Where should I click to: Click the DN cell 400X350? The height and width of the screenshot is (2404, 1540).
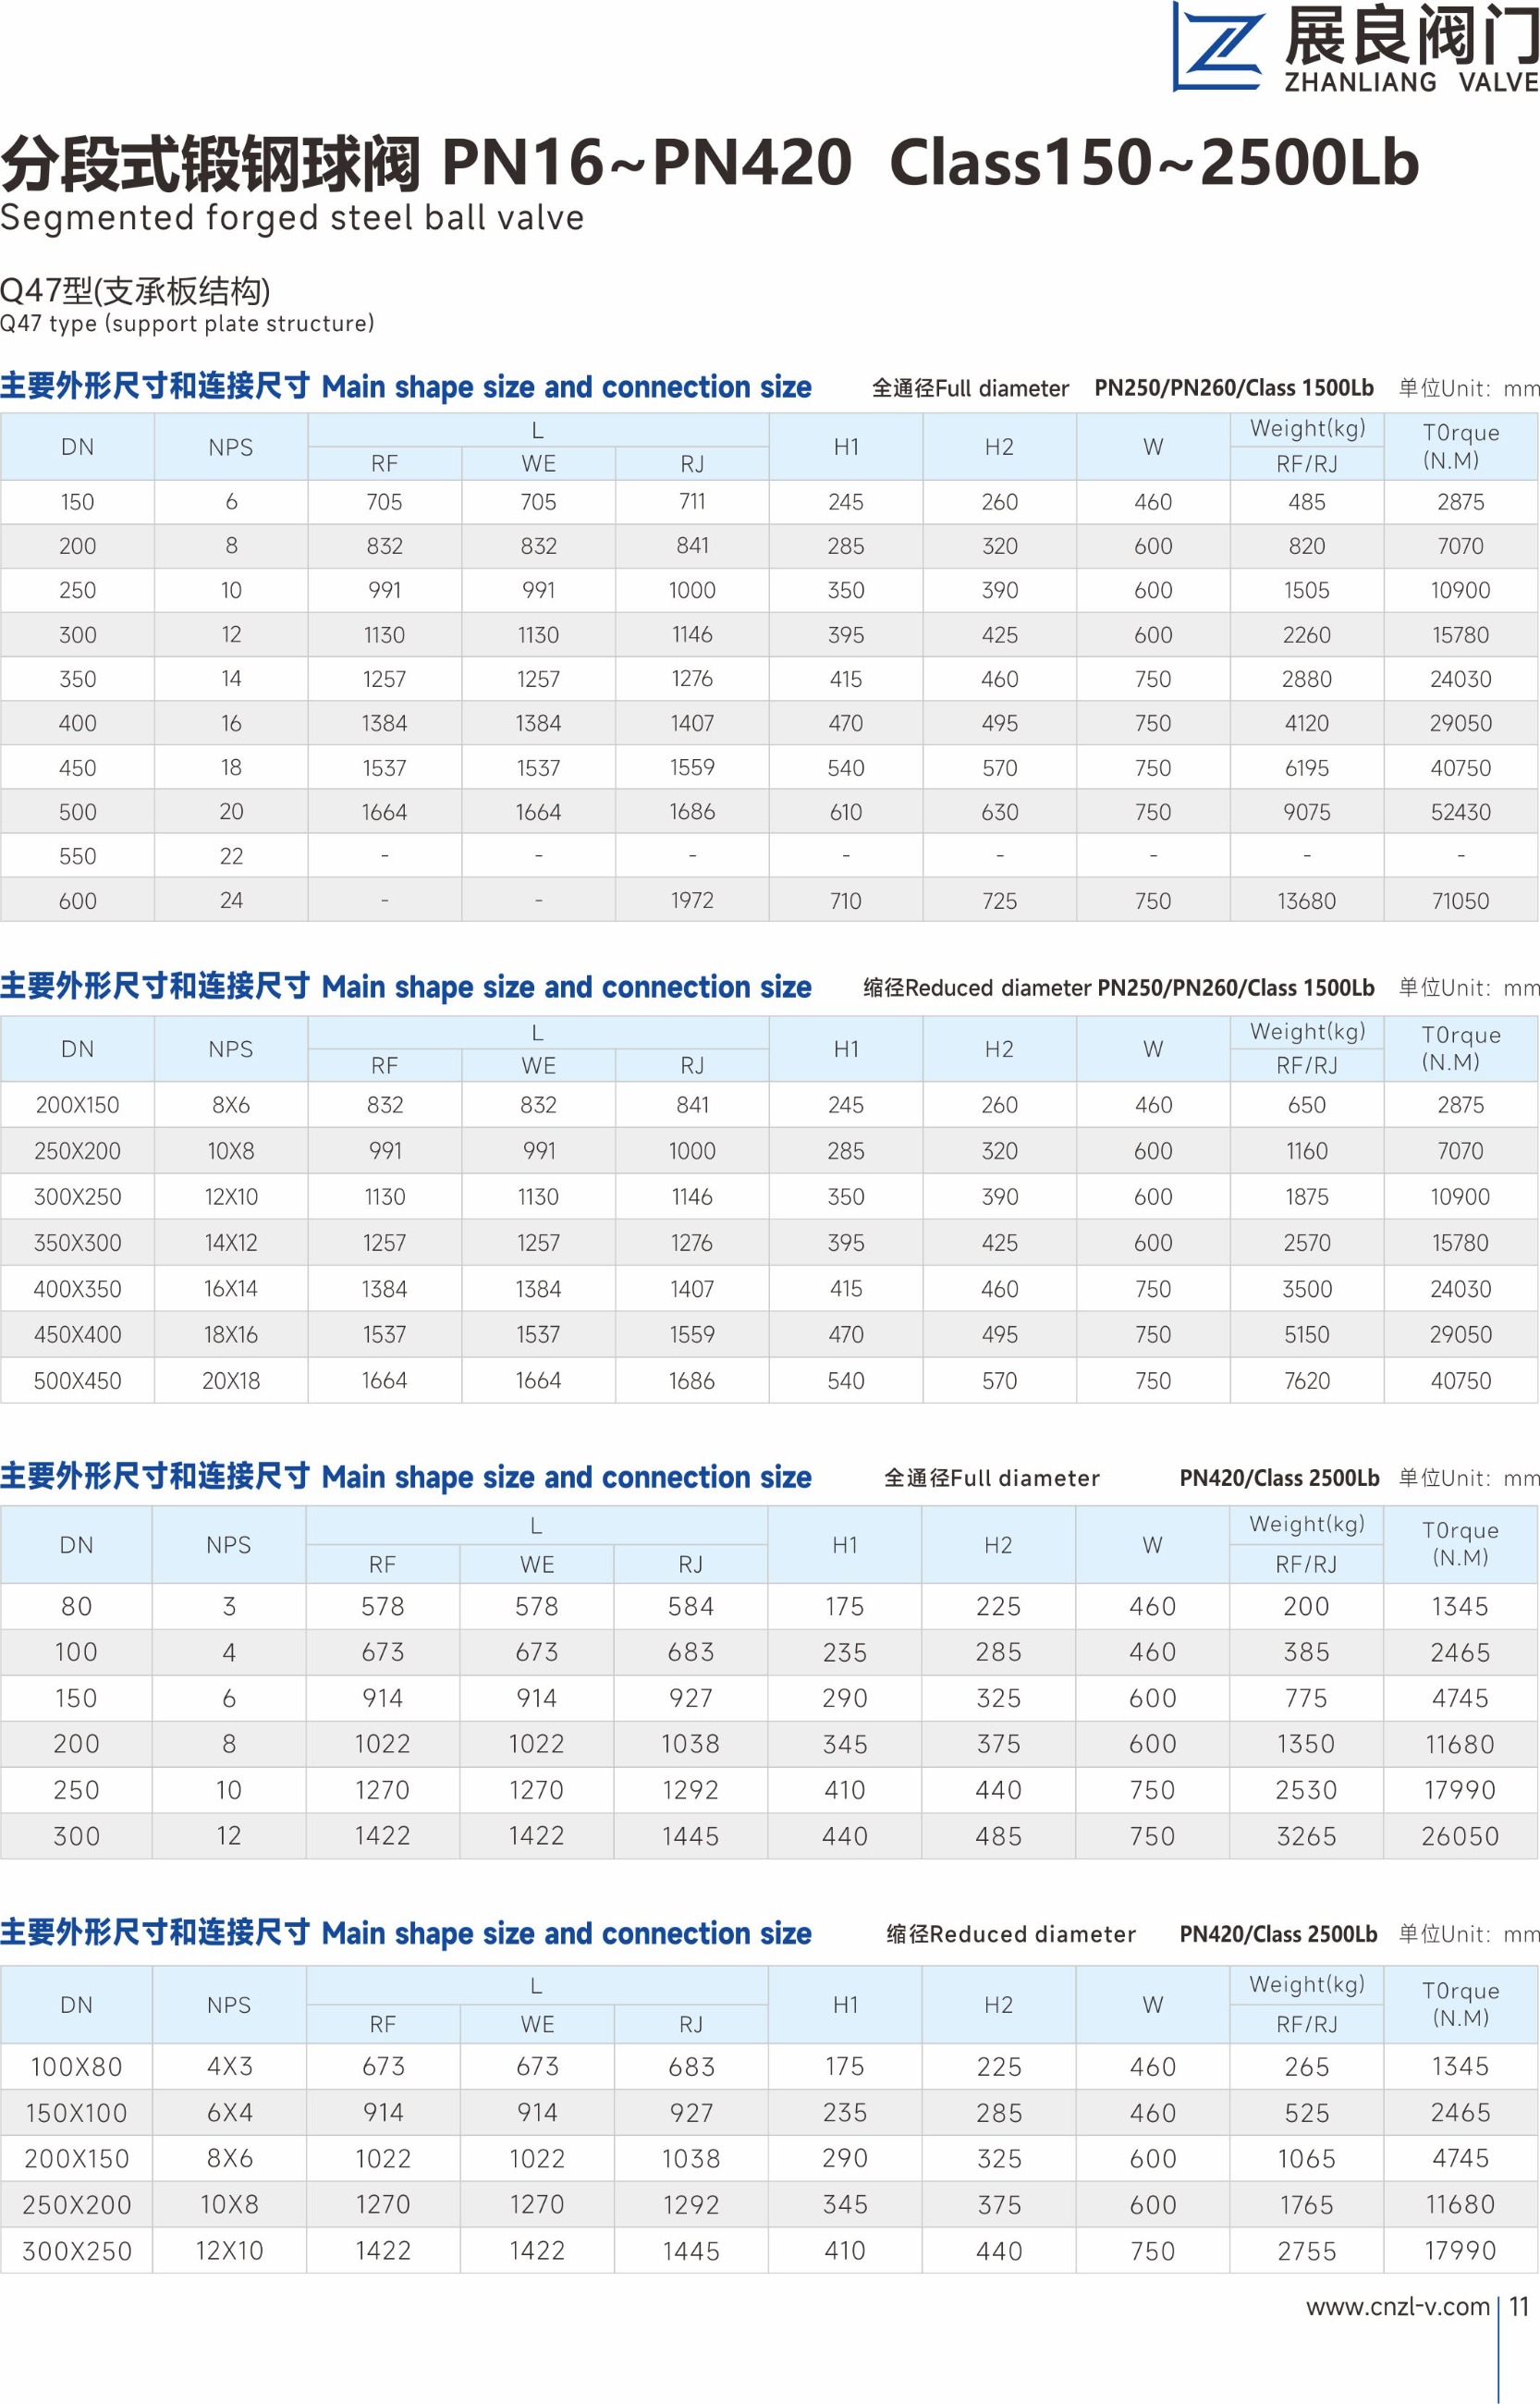[77, 1289]
